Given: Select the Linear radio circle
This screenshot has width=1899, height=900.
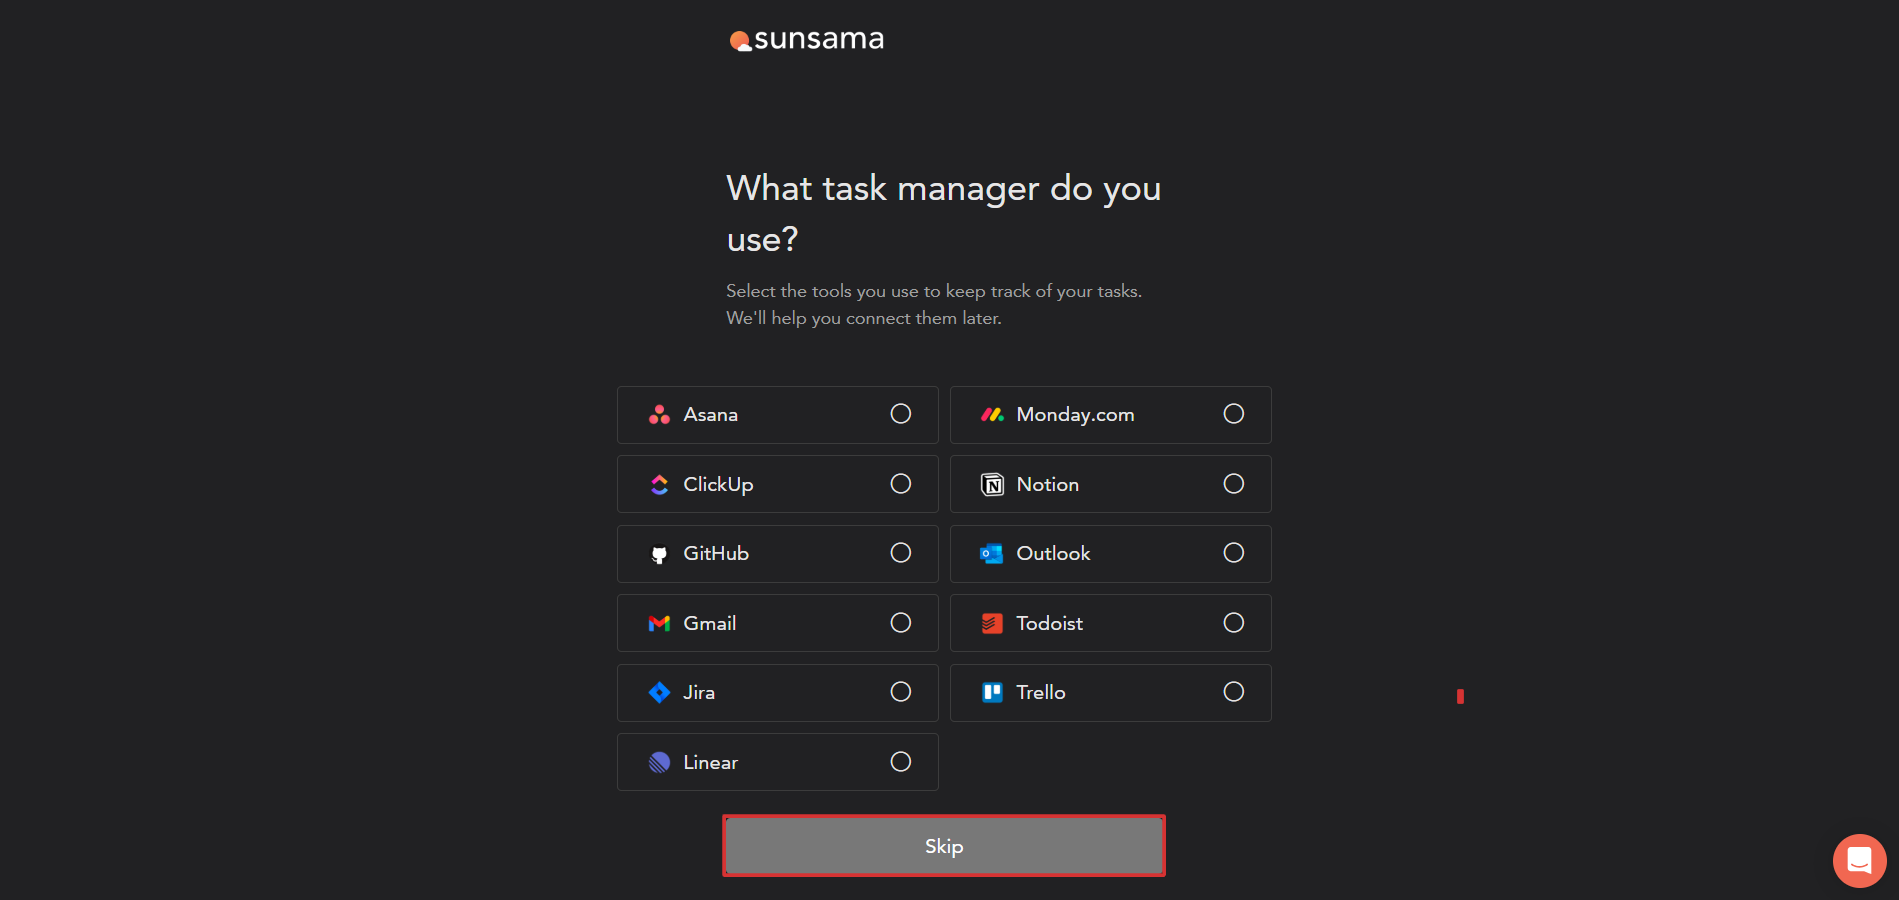Looking at the screenshot, I should click(x=901, y=762).
